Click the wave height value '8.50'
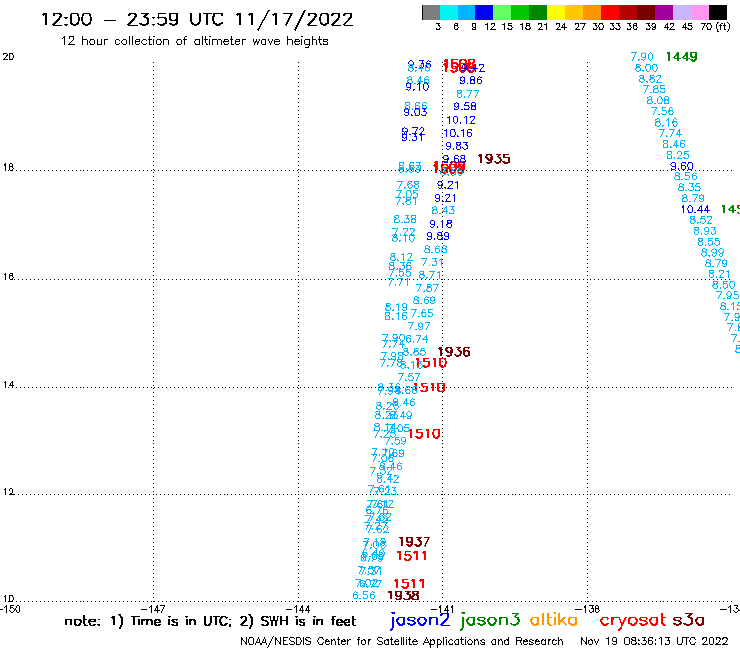 (724, 285)
